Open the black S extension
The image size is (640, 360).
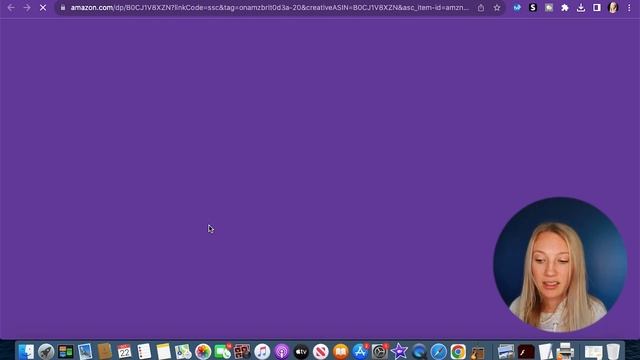(x=533, y=7)
